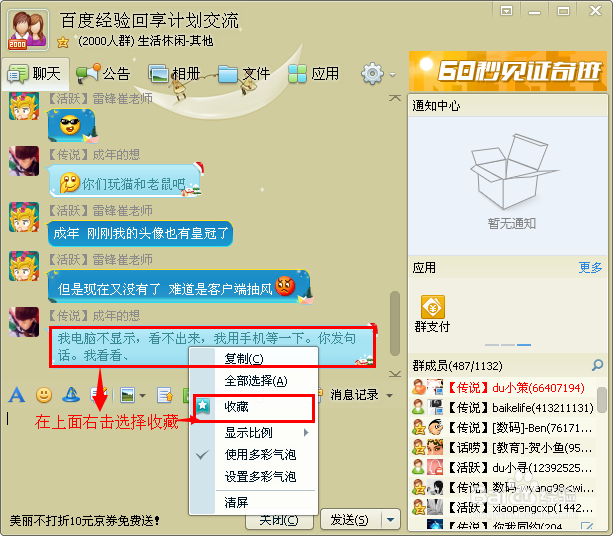
Task: Expand the send button options arrow
Action: coord(390,520)
